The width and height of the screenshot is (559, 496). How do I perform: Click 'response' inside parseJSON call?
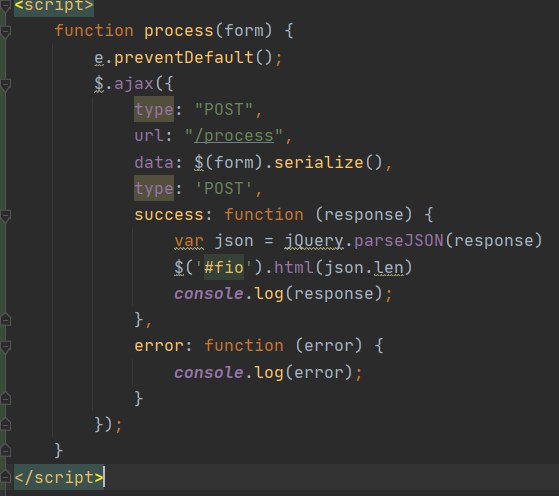493,241
